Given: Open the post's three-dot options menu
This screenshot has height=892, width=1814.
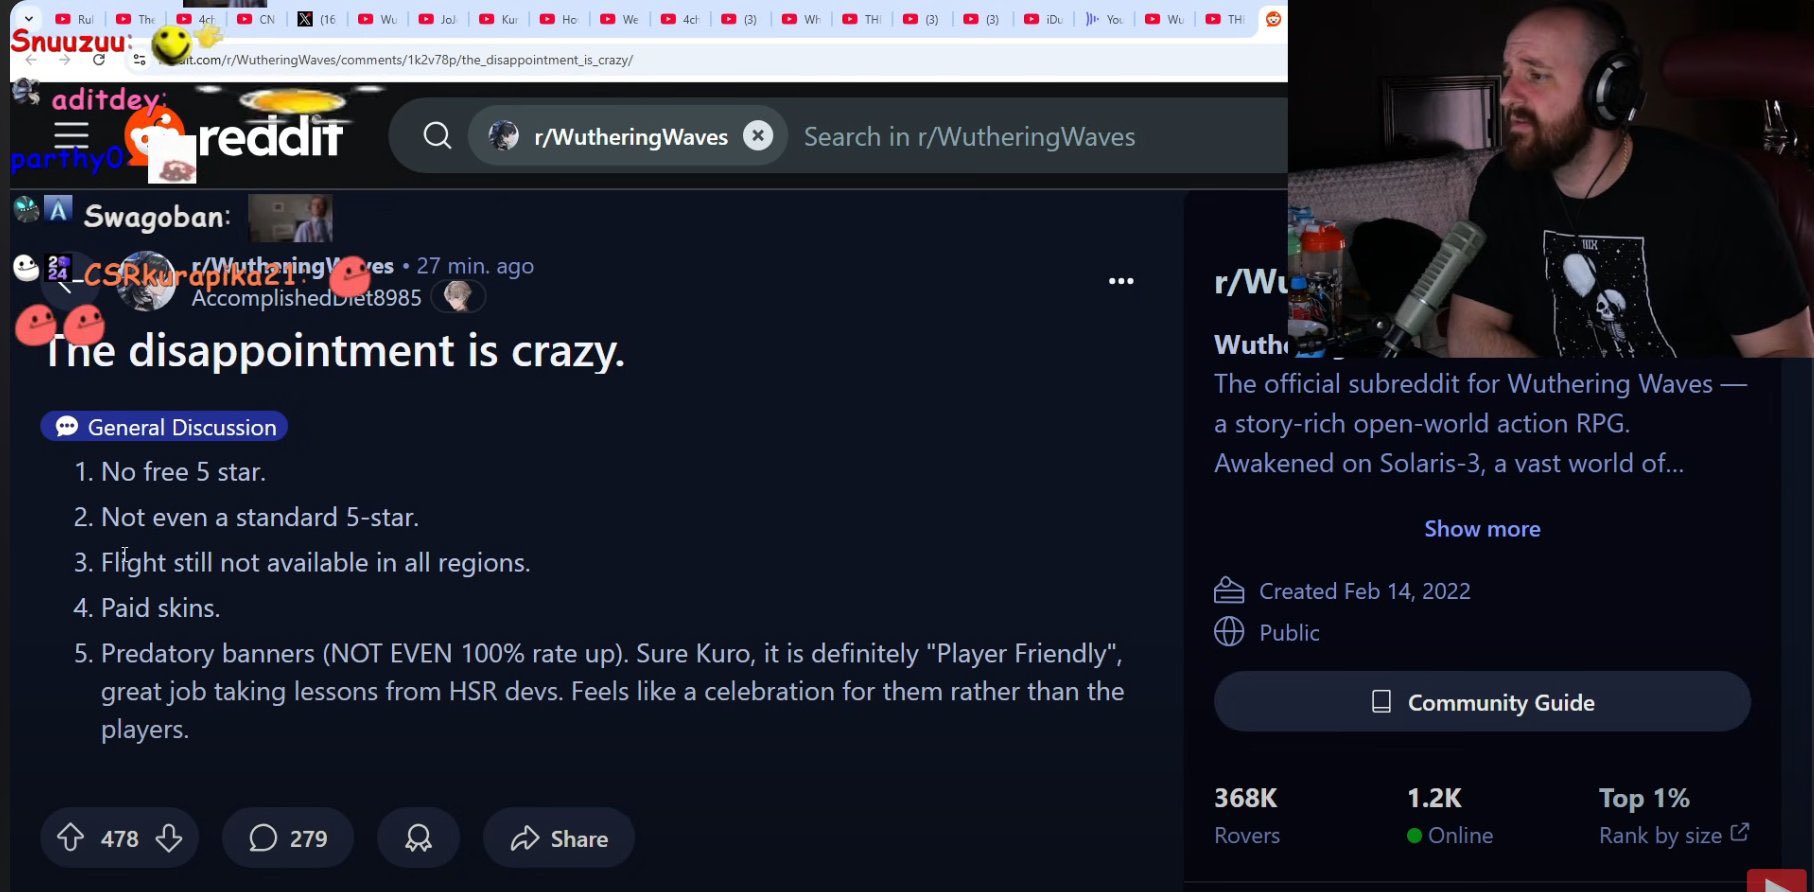Looking at the screenshot, I should pyautogui.click(x=1121, y=281).
